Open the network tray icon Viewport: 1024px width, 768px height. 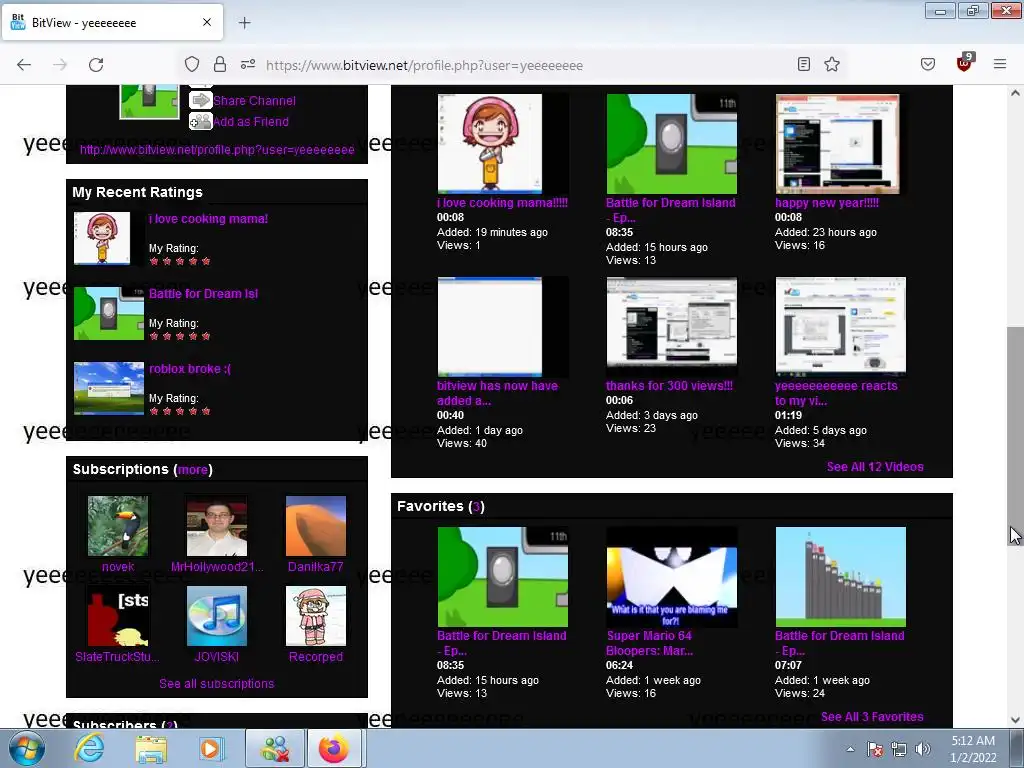point(899,749)
